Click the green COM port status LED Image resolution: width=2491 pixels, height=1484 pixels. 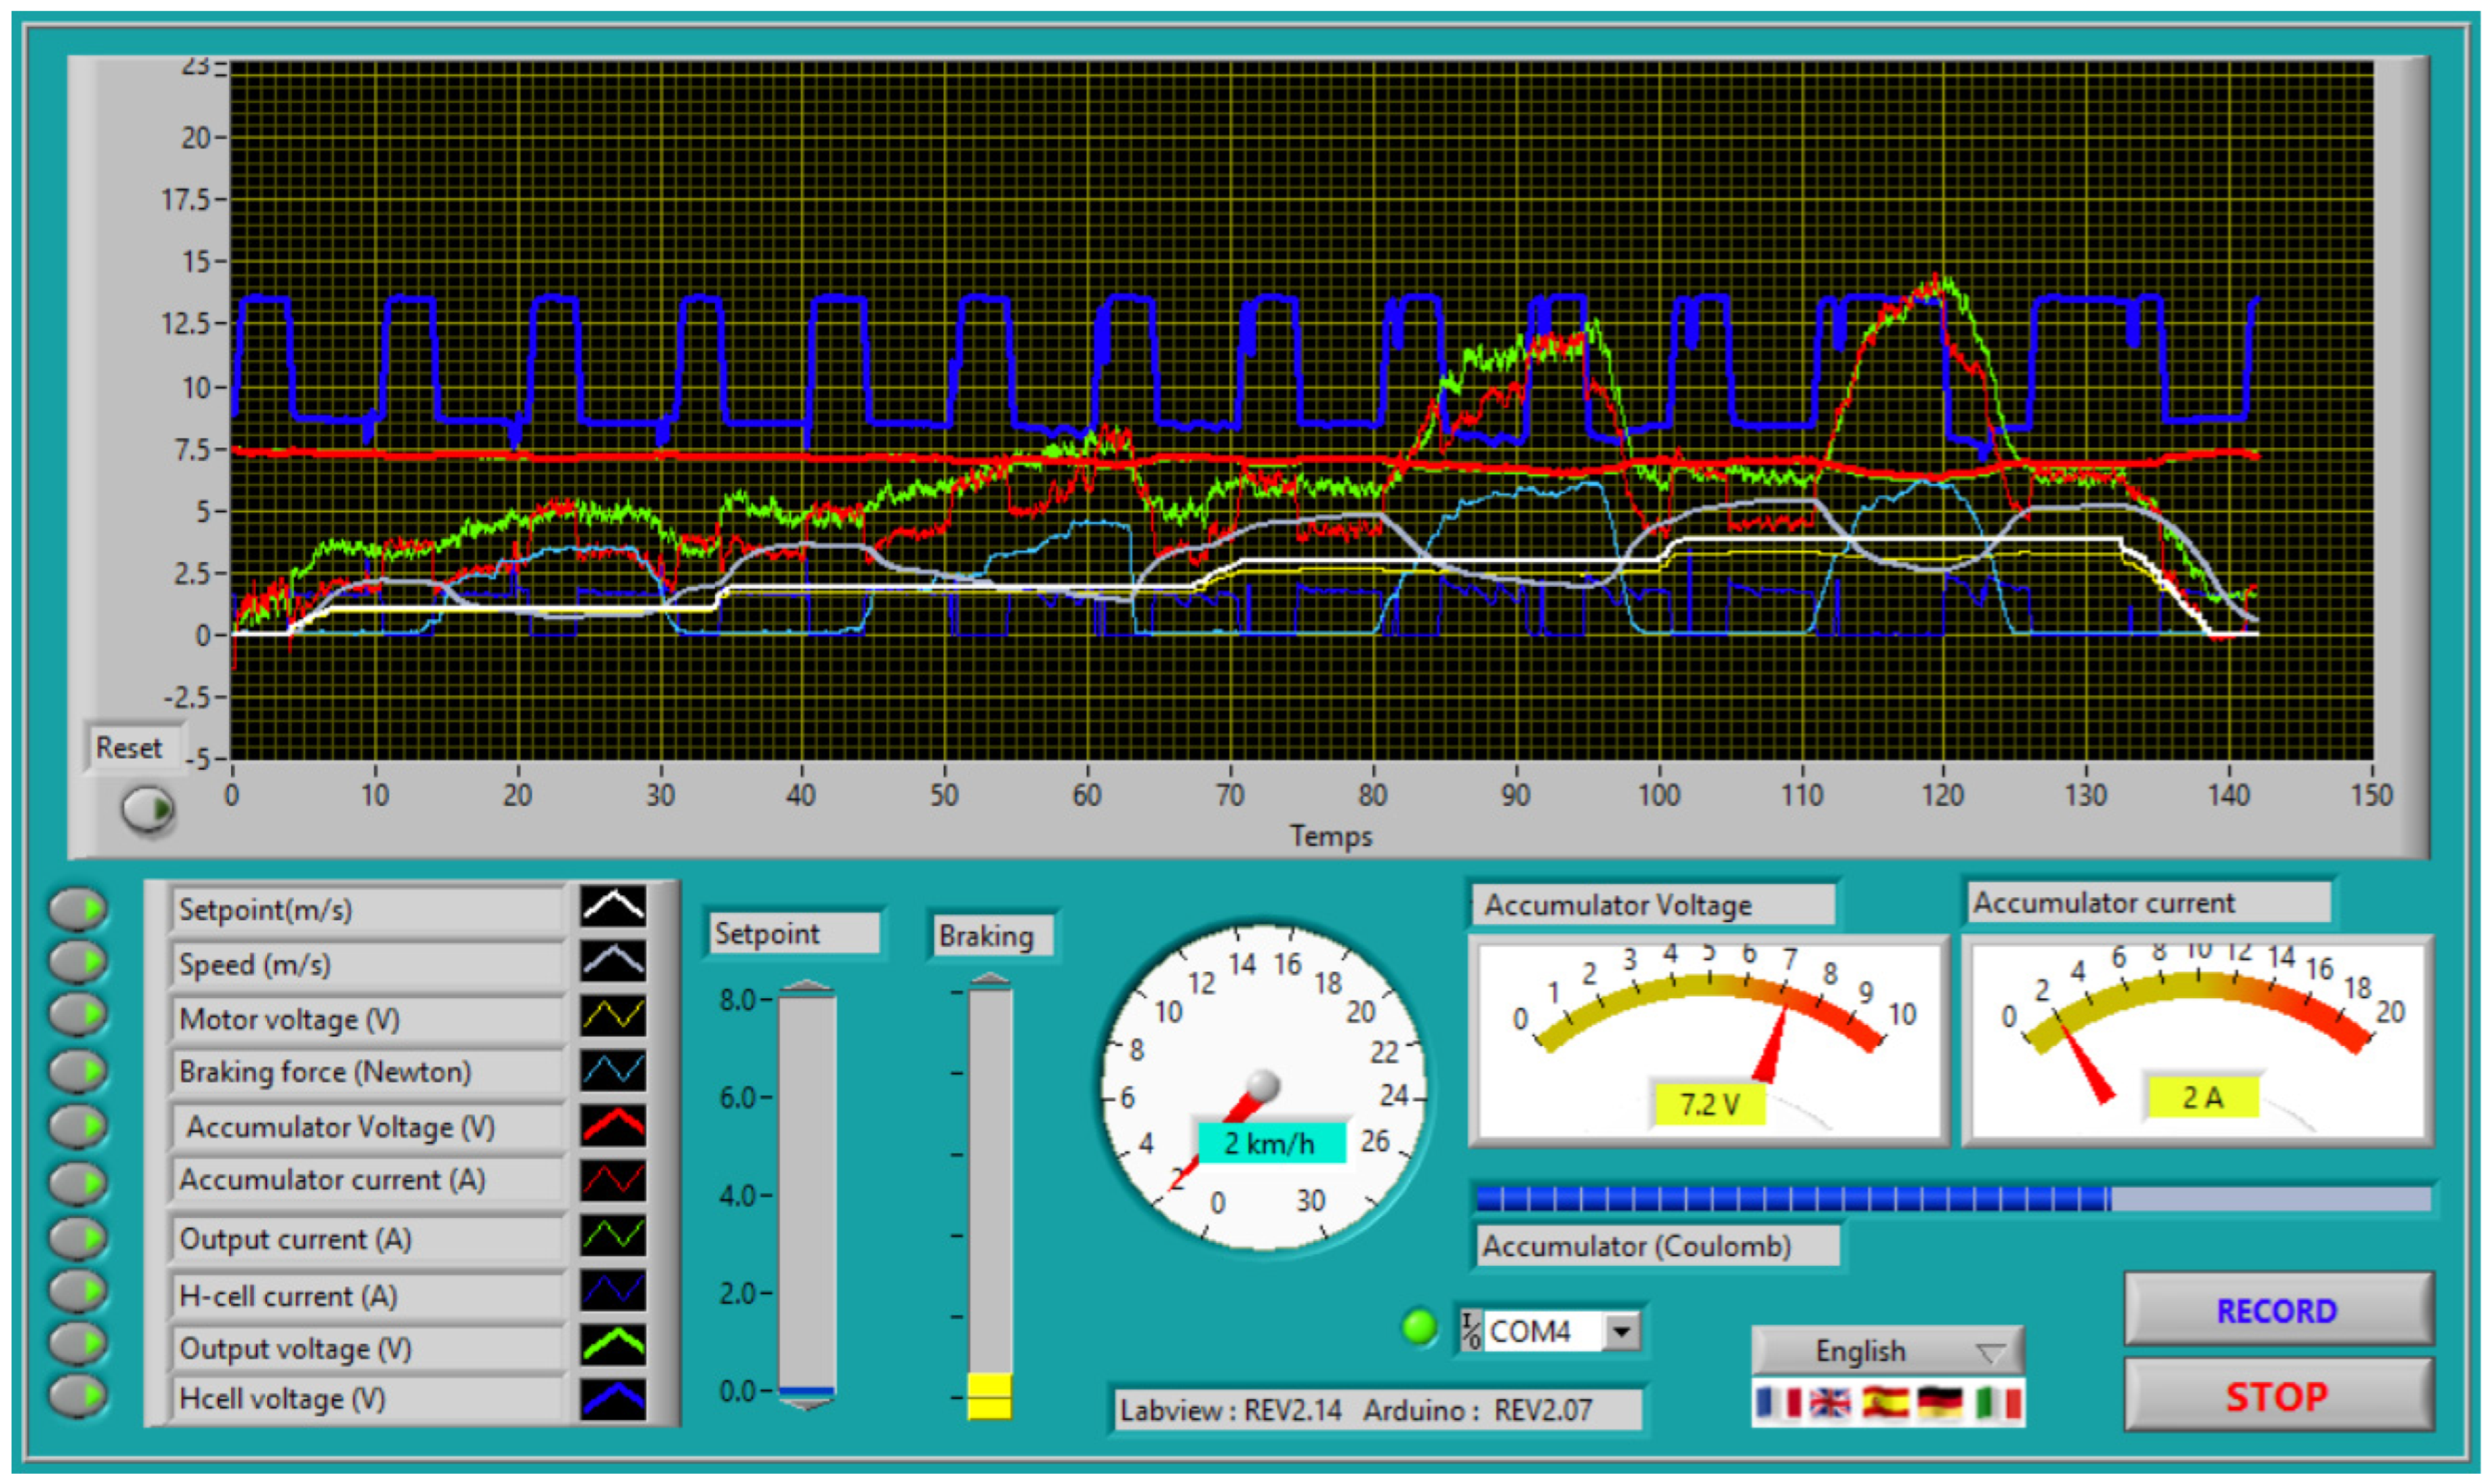click(1420, 1327)
